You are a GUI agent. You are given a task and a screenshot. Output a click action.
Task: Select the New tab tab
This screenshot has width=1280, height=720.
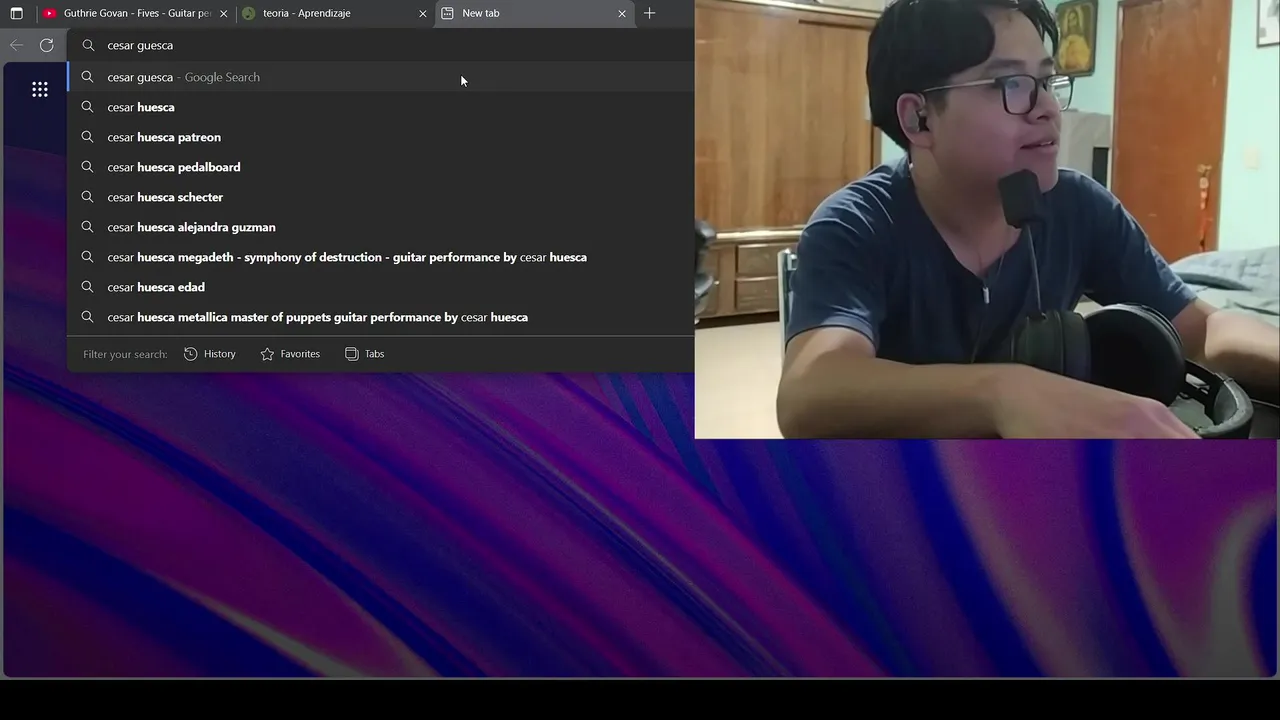click(535, 13)
